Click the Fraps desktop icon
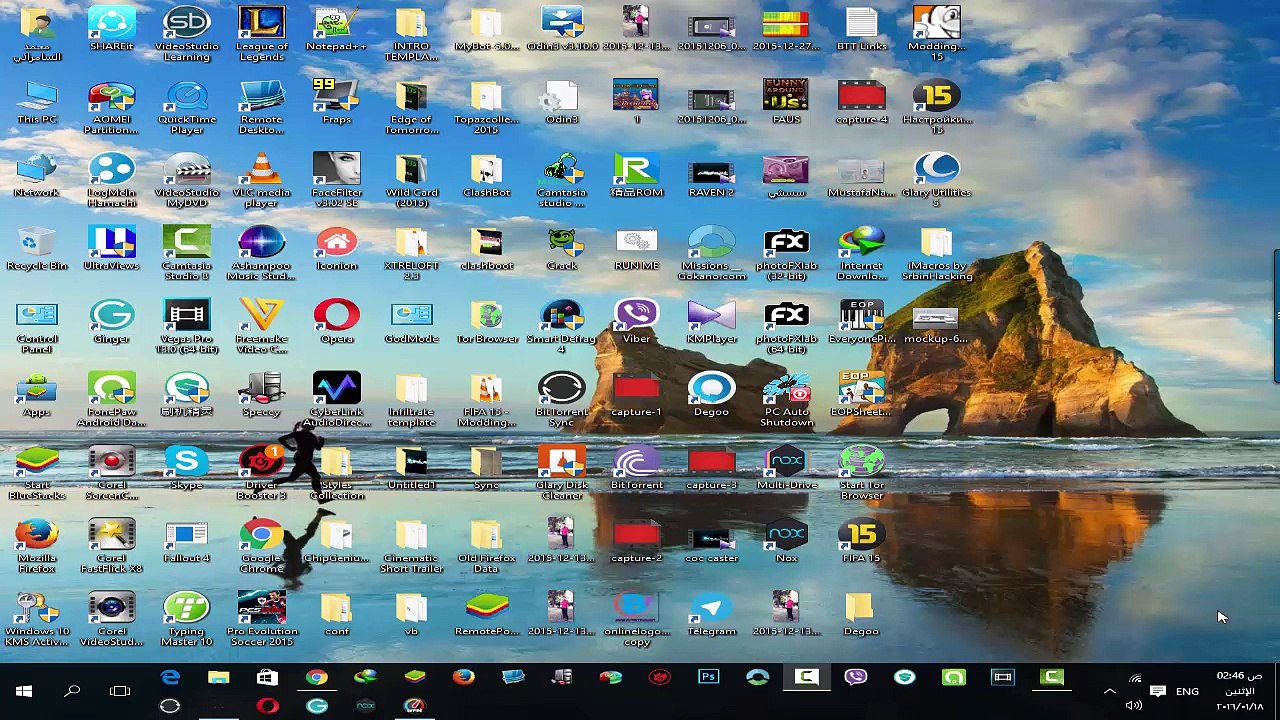Screen dimensions: 1280x720 (x=336, y=103)
